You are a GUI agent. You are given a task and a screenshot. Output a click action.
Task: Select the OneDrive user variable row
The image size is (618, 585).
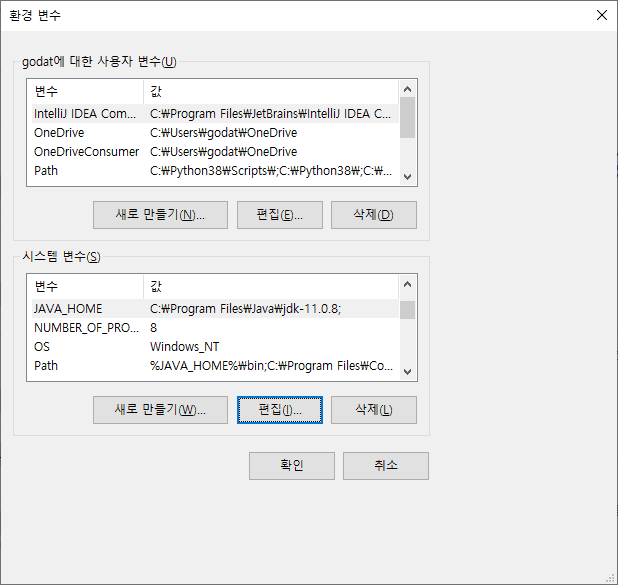215,133
